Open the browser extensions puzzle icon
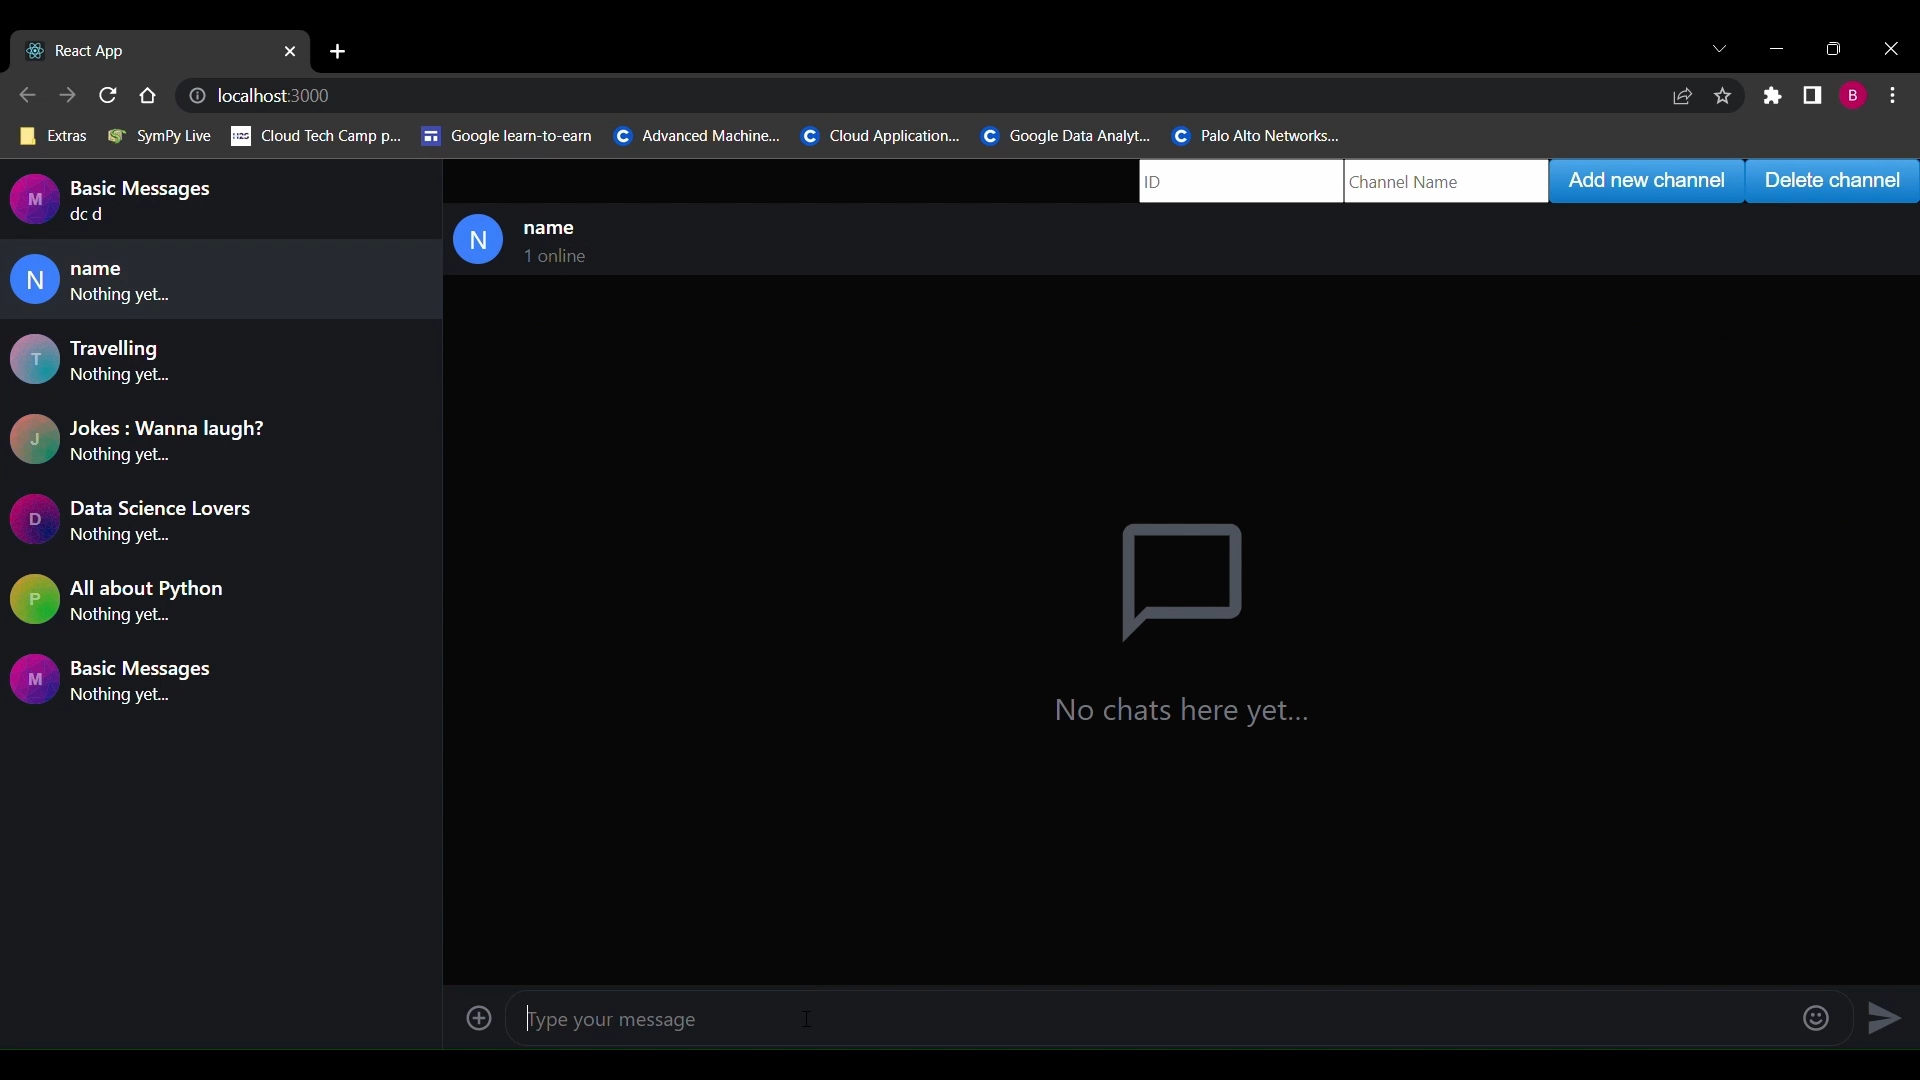1920x1080 pixels. 1774,96
